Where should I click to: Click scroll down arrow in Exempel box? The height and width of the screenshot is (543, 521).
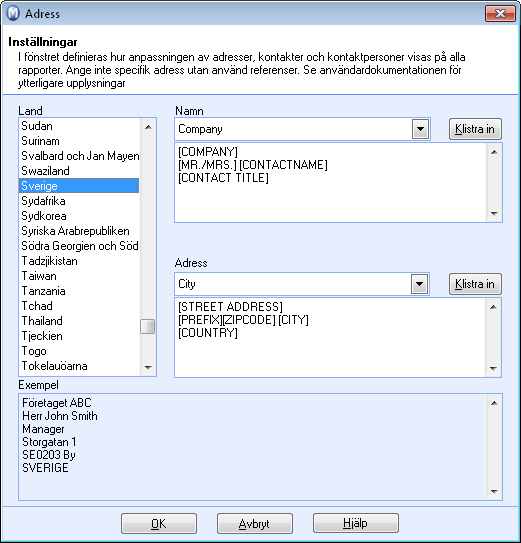point(494,492)
